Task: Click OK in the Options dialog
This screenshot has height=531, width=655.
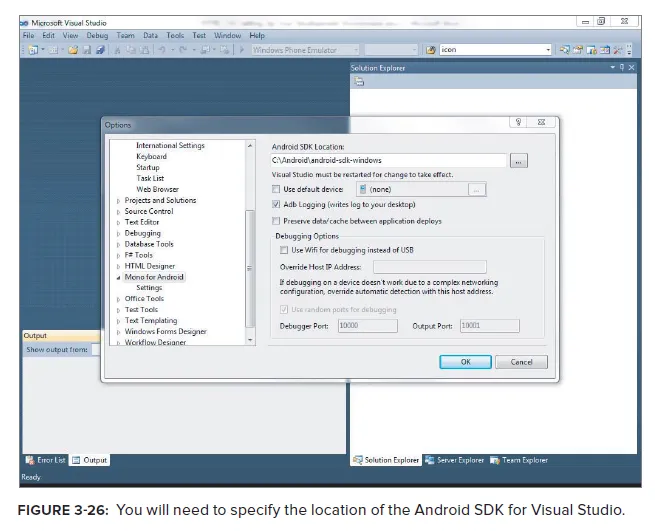Action: click(x=465, y=362)
